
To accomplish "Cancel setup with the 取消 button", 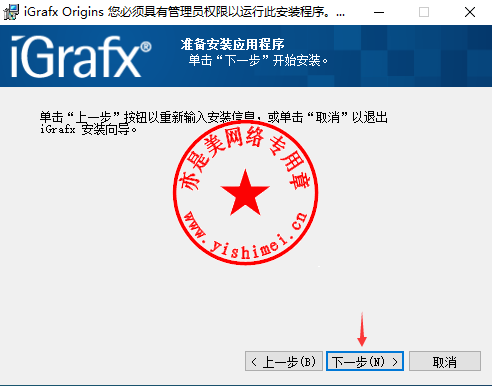I will (x=445, y=361).
